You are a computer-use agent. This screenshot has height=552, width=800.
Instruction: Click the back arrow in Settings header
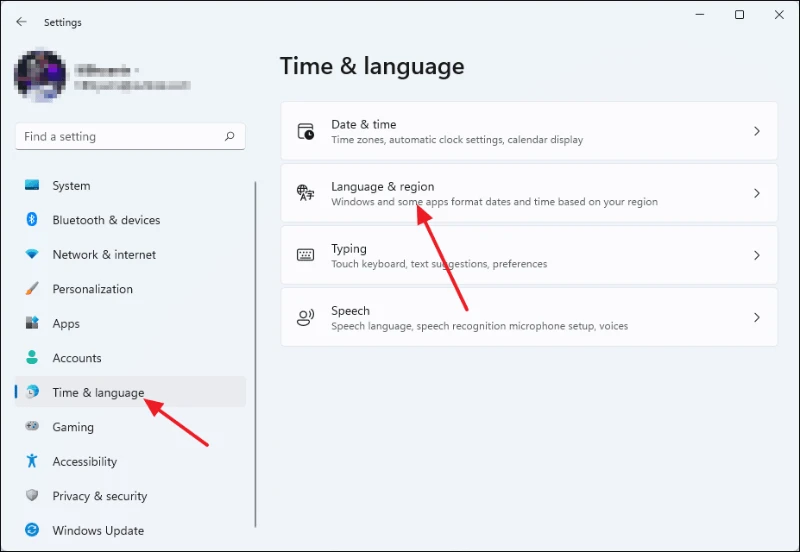click(x=21, y=22)
